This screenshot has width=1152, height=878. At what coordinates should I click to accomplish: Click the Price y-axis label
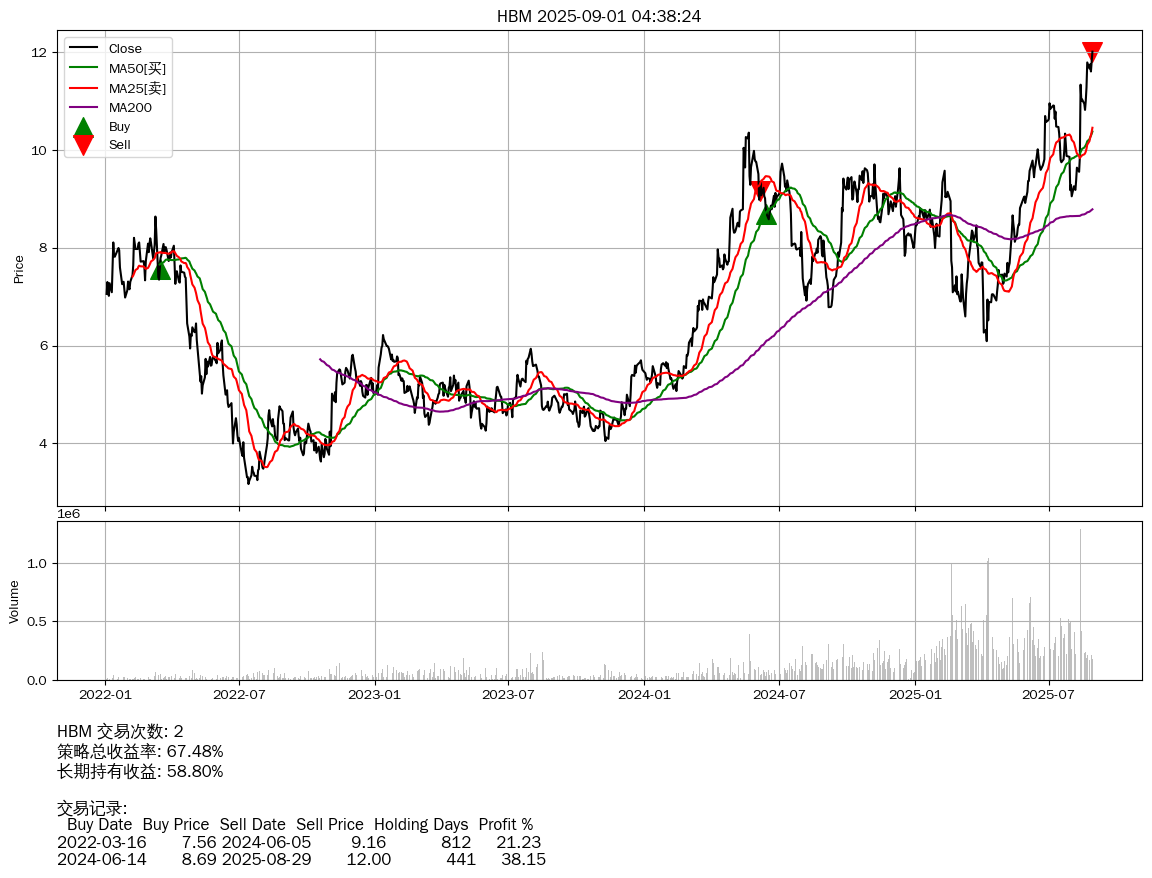pos(18,269)
